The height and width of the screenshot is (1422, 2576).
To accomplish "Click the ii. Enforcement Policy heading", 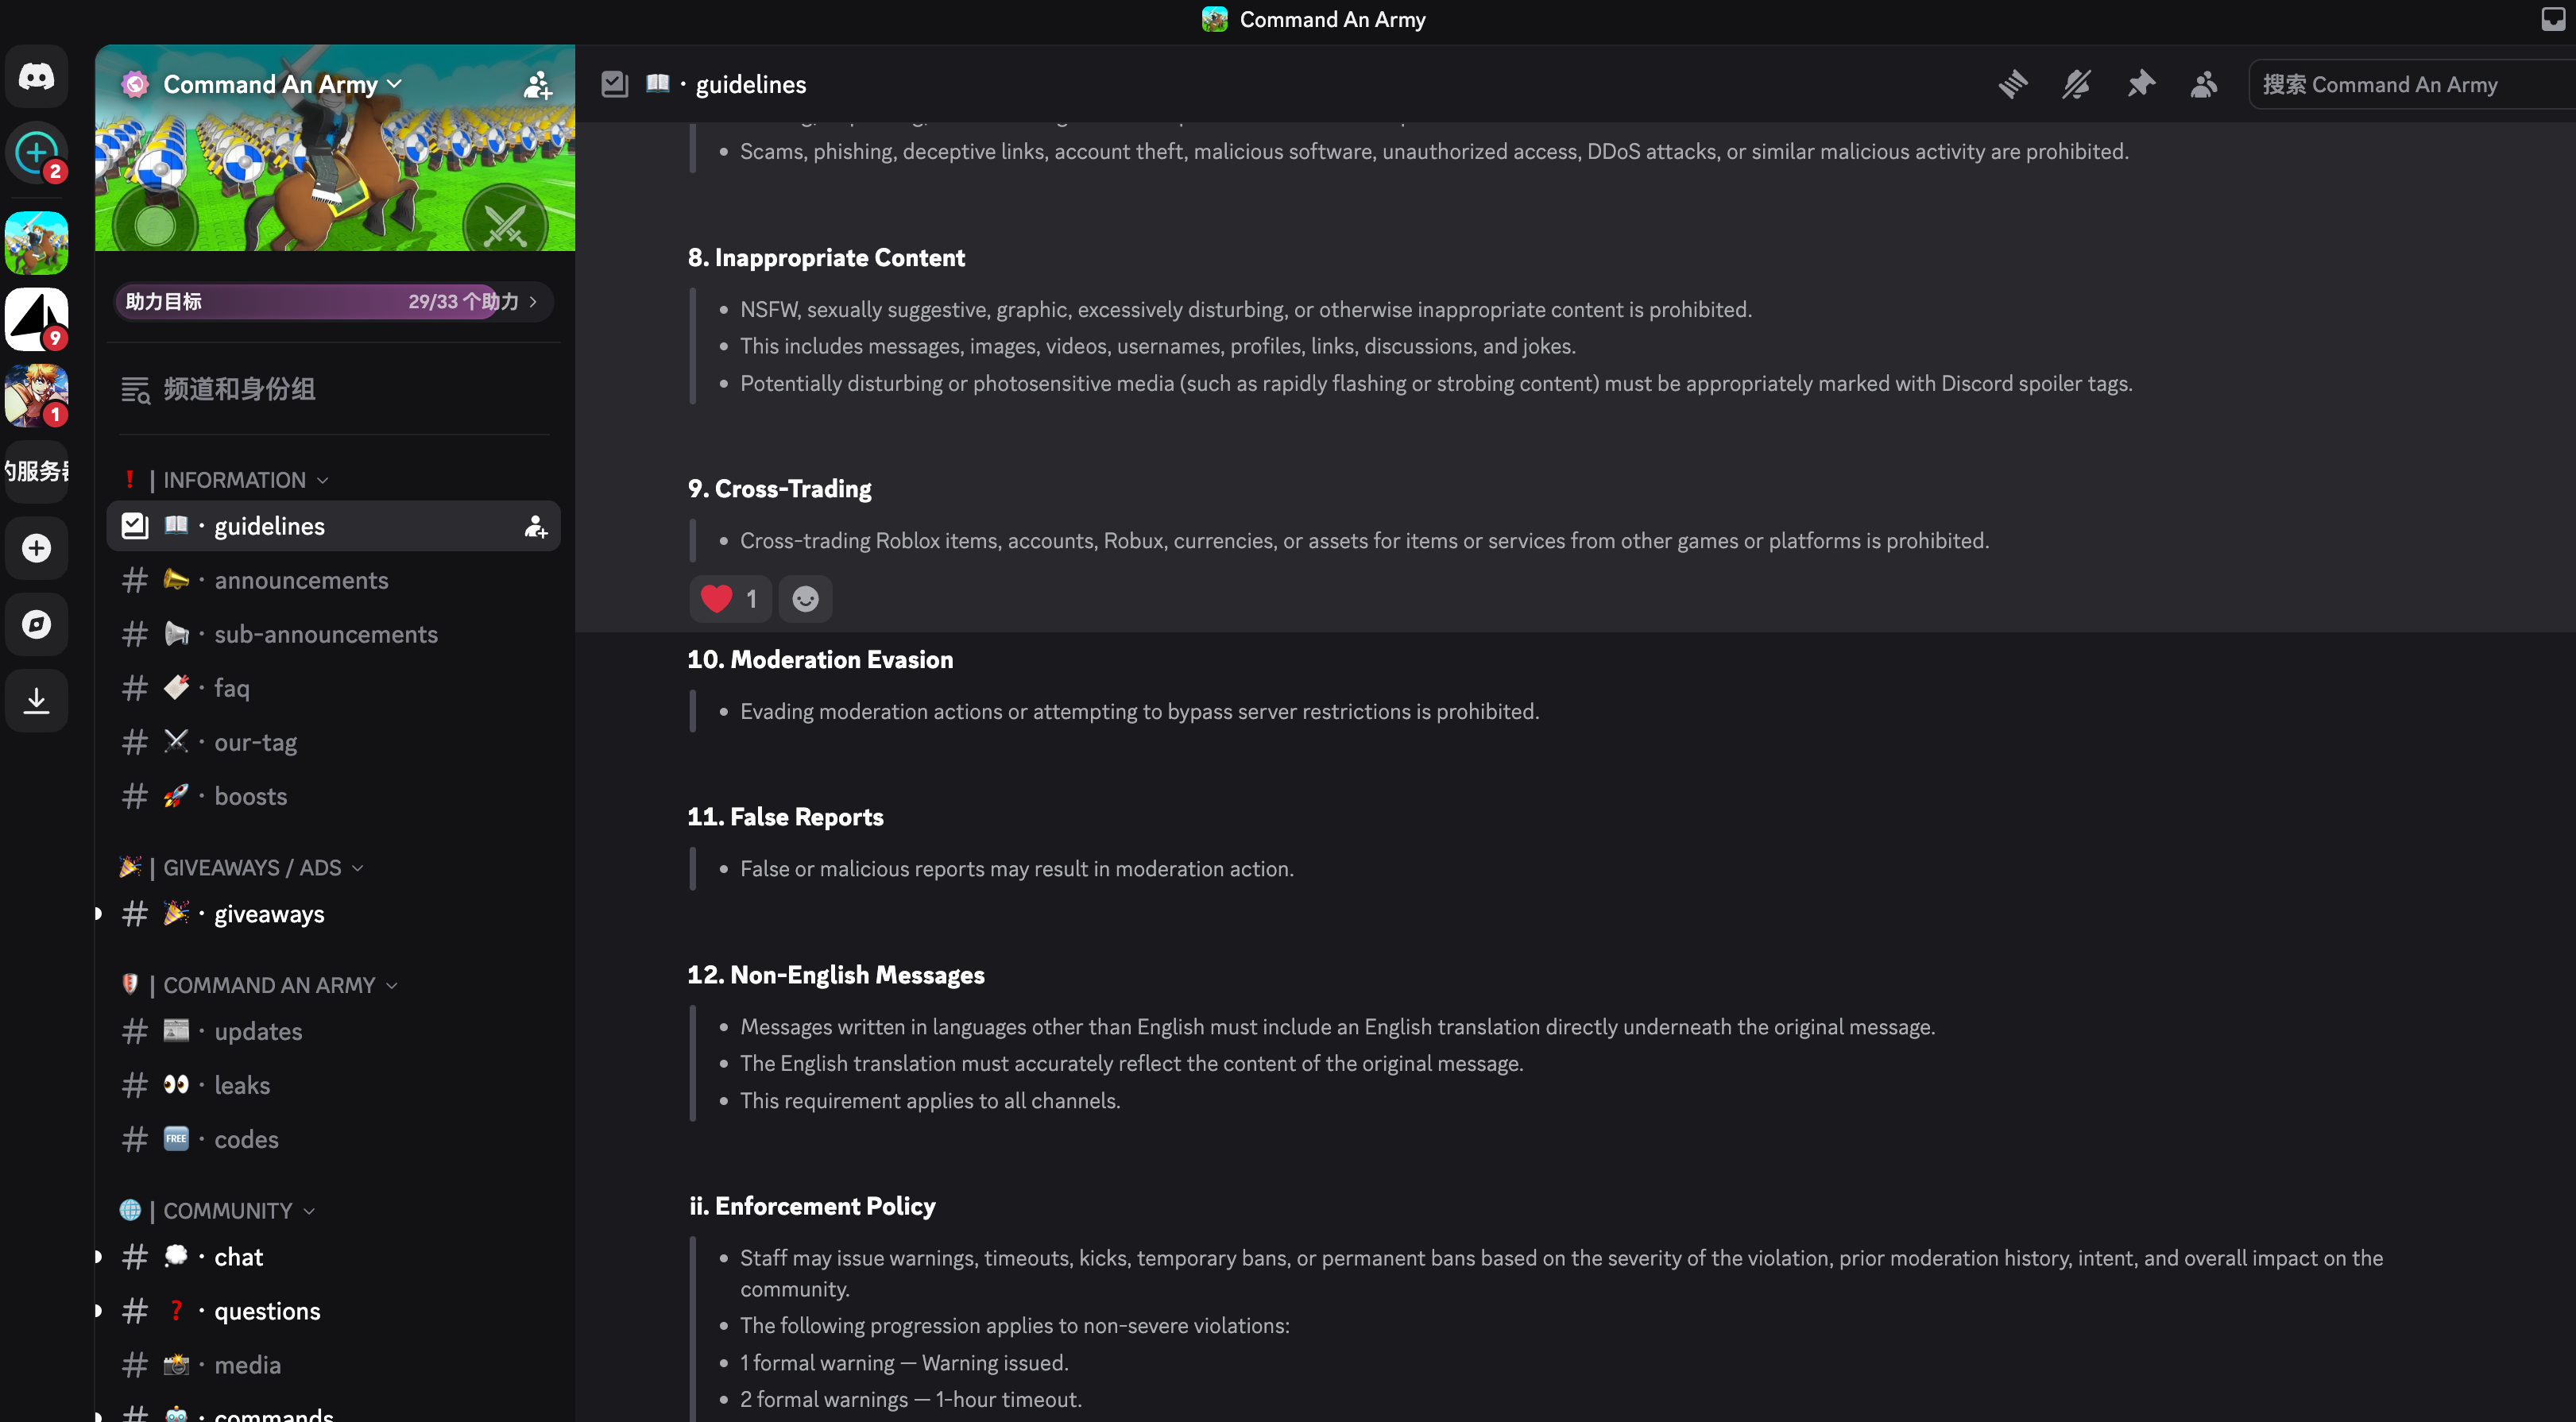I will [812, 1206].
